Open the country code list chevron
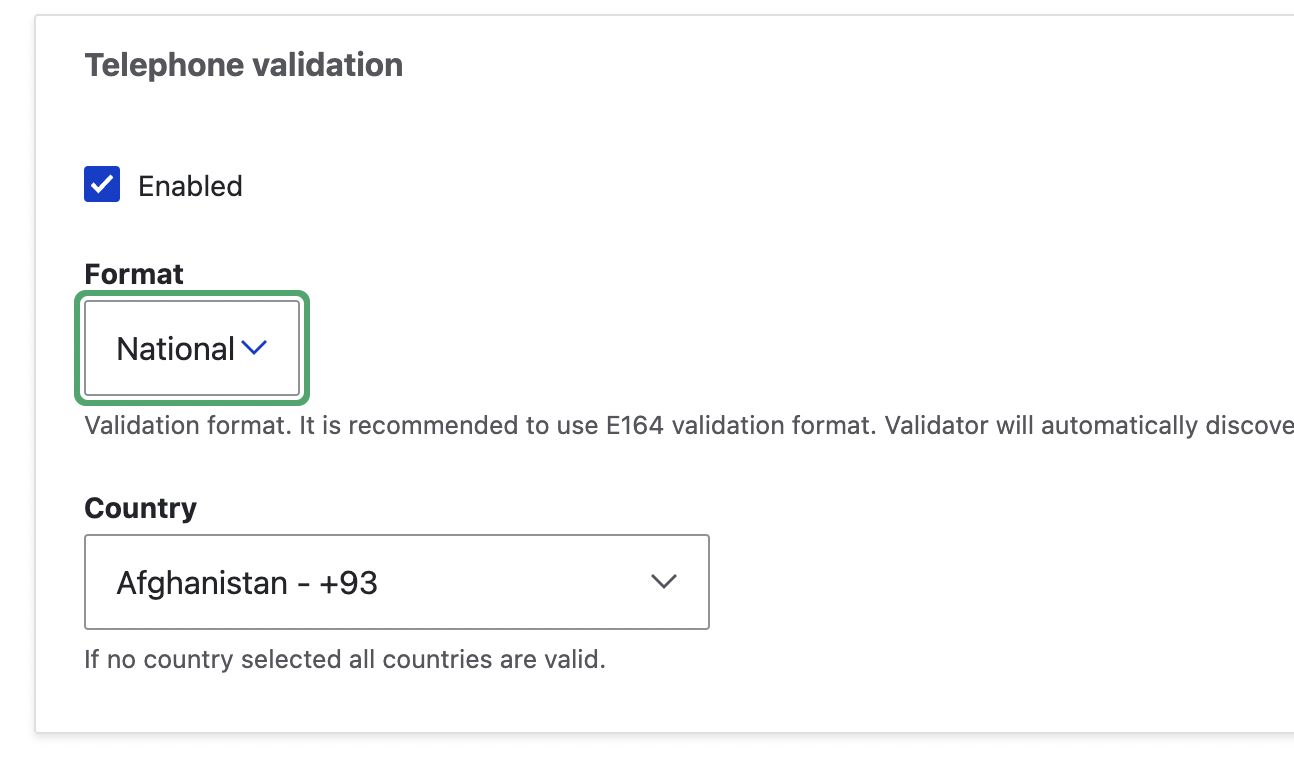 point(664,582)
